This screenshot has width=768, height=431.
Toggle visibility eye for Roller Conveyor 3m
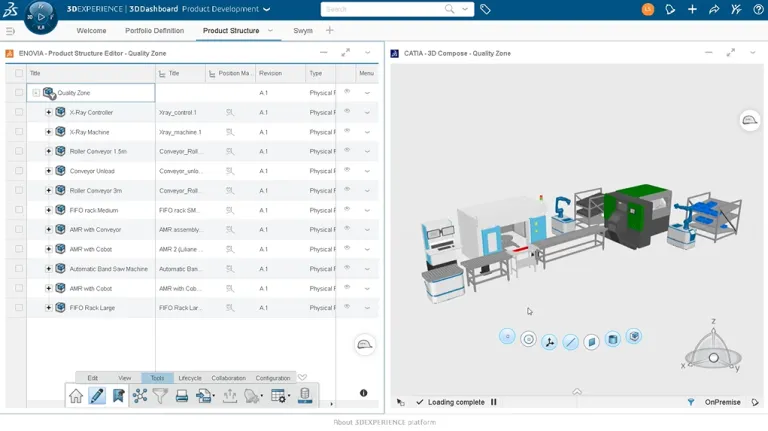pos(347,190)
